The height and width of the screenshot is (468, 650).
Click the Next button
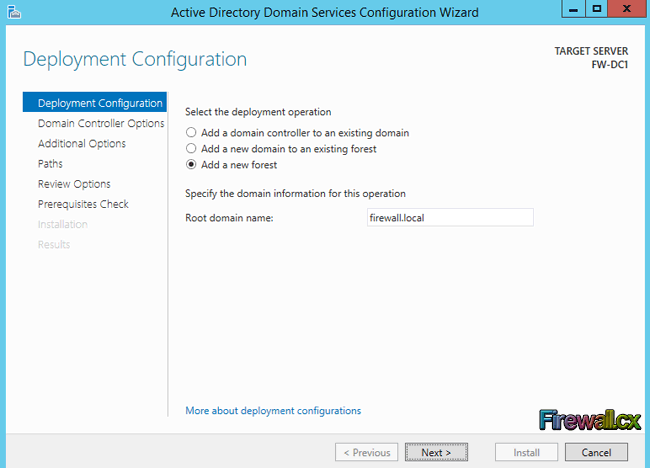coord(437,452)
